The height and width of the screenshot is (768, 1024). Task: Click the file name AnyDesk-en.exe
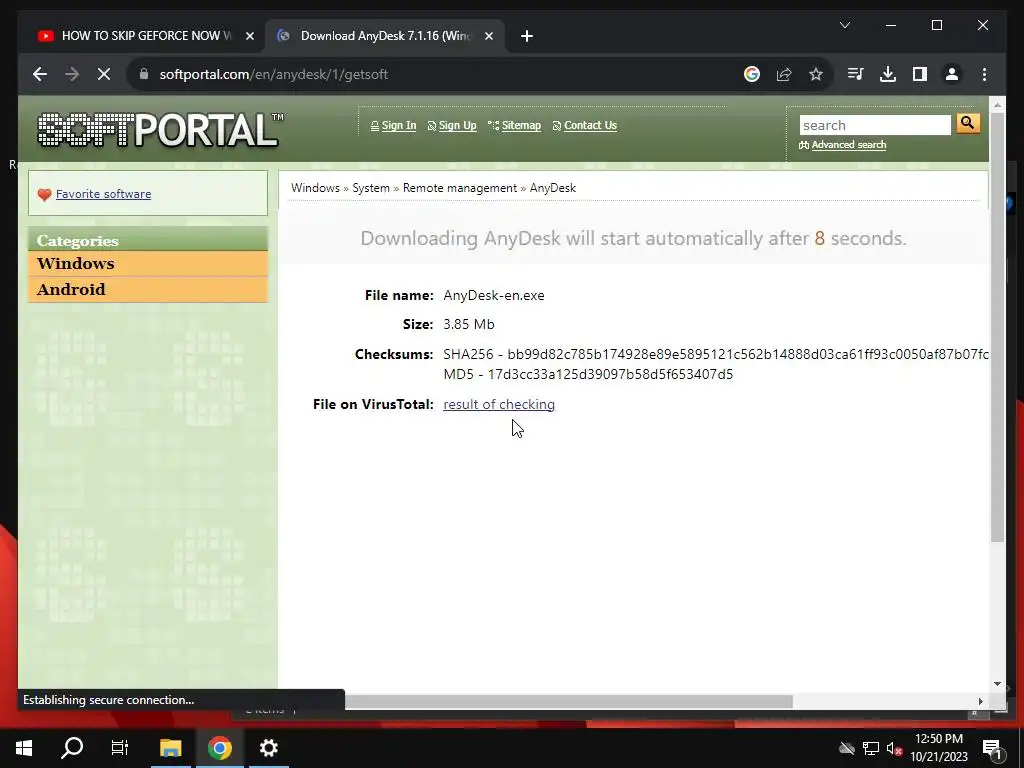click(x=494, y=295)
